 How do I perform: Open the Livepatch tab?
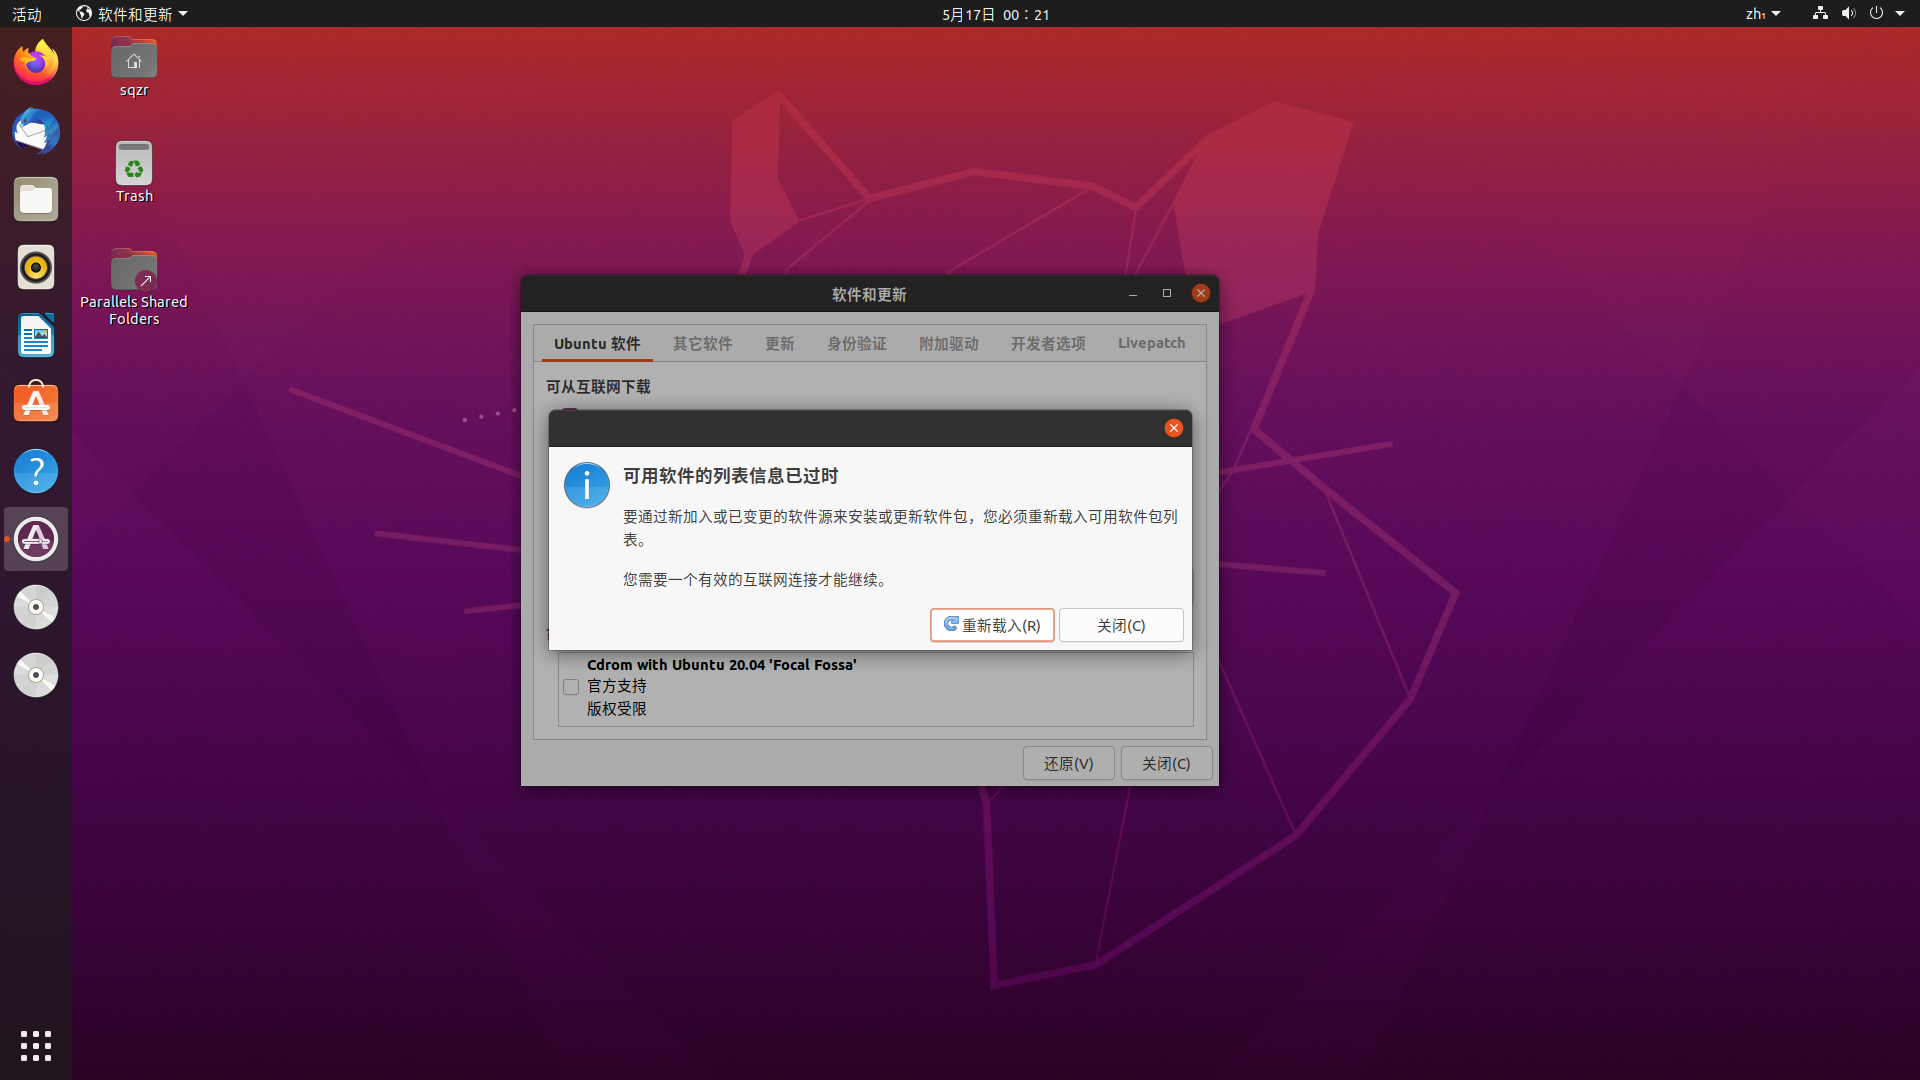coord(1151,344)
